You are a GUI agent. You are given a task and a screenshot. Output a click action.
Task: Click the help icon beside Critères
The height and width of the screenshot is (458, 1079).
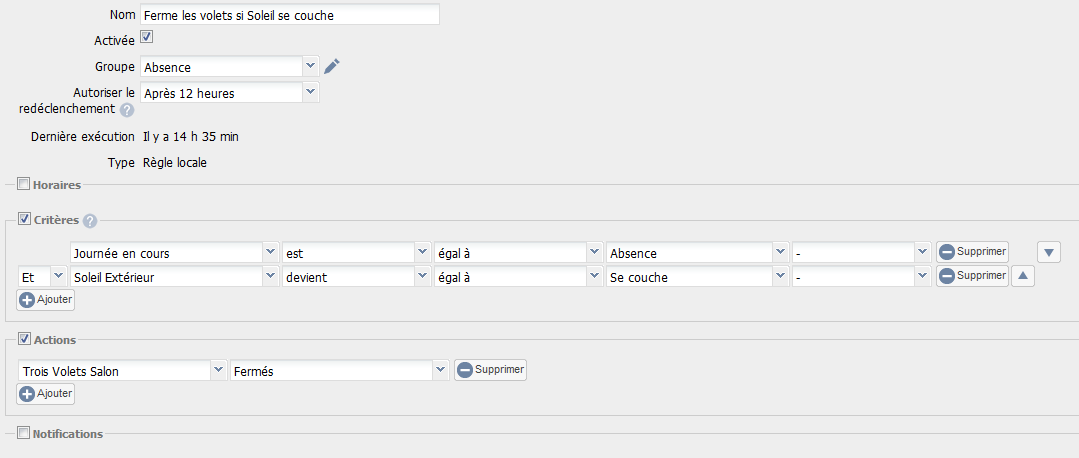tap(90, 221)
